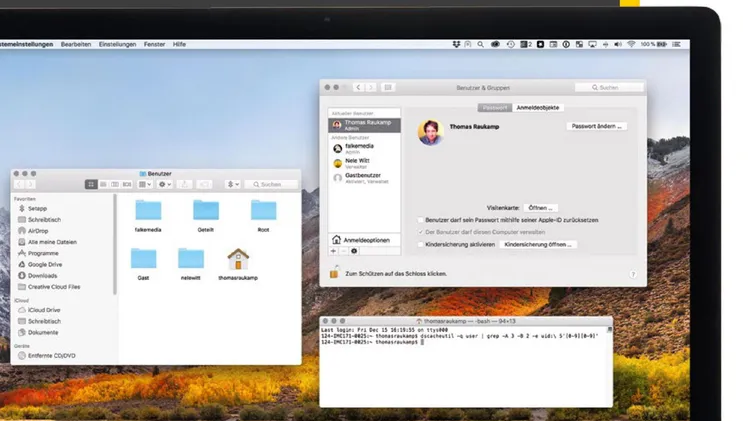Open Dokumente under iCloud in sidebar

43,332
